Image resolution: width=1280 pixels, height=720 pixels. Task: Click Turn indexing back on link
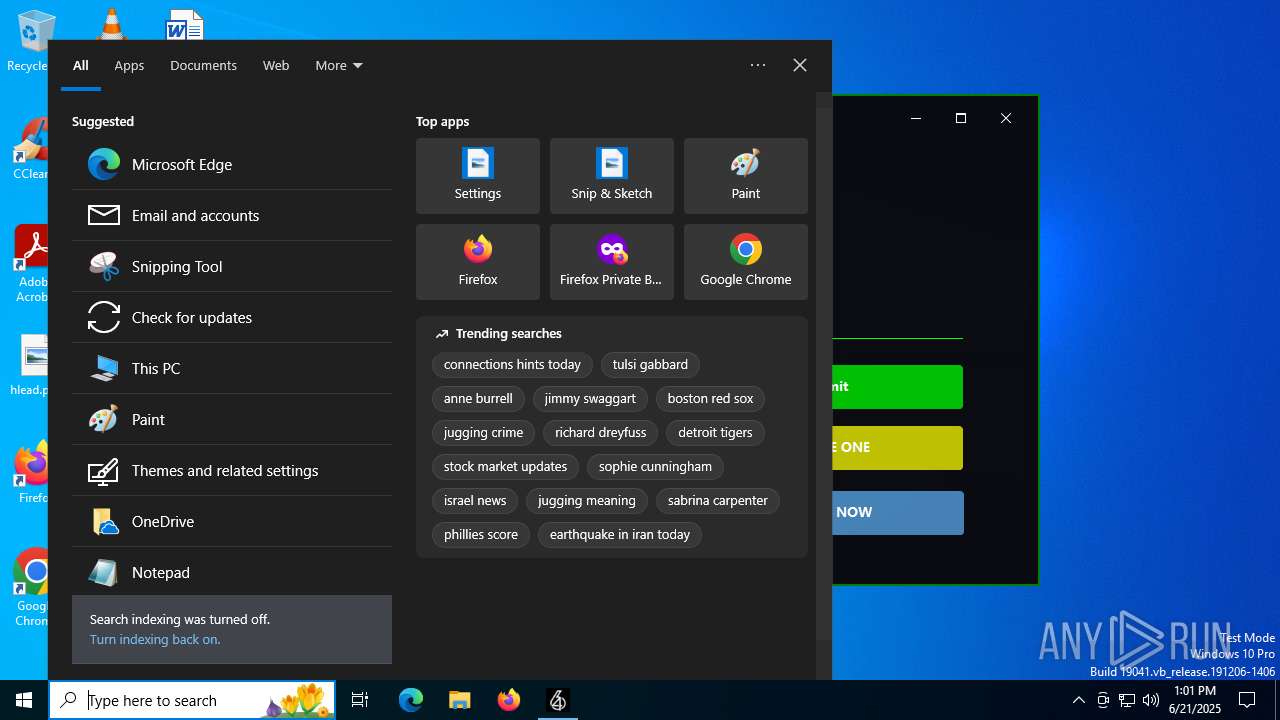click(x=155, y=640)
